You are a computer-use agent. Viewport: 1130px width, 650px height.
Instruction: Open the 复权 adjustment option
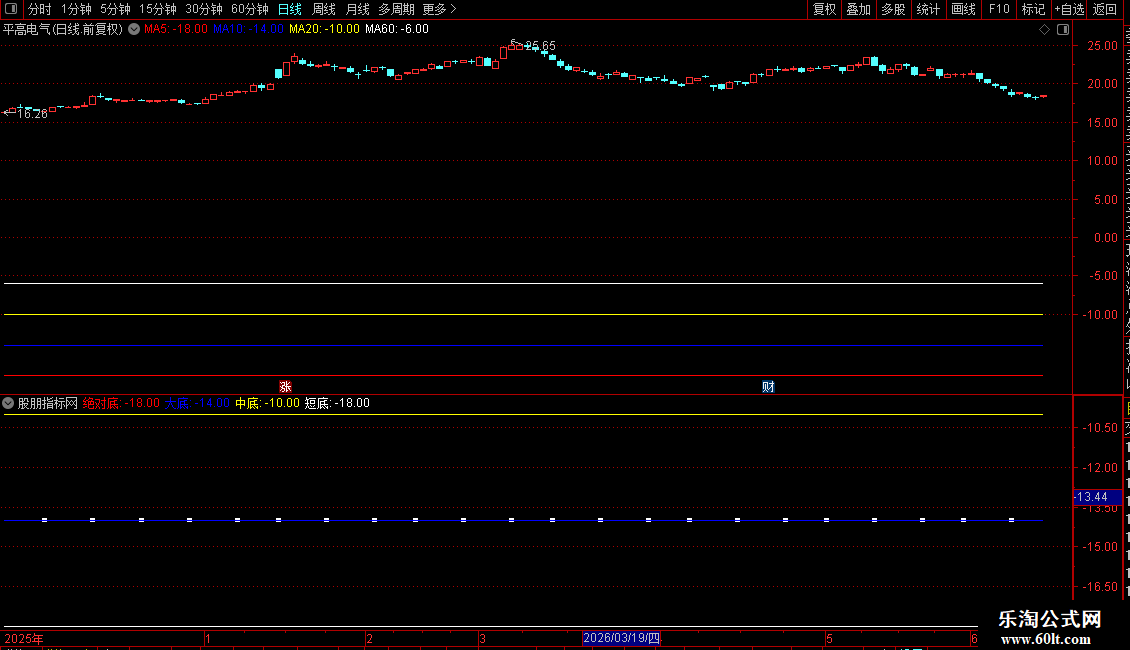(x=824, y=9)
